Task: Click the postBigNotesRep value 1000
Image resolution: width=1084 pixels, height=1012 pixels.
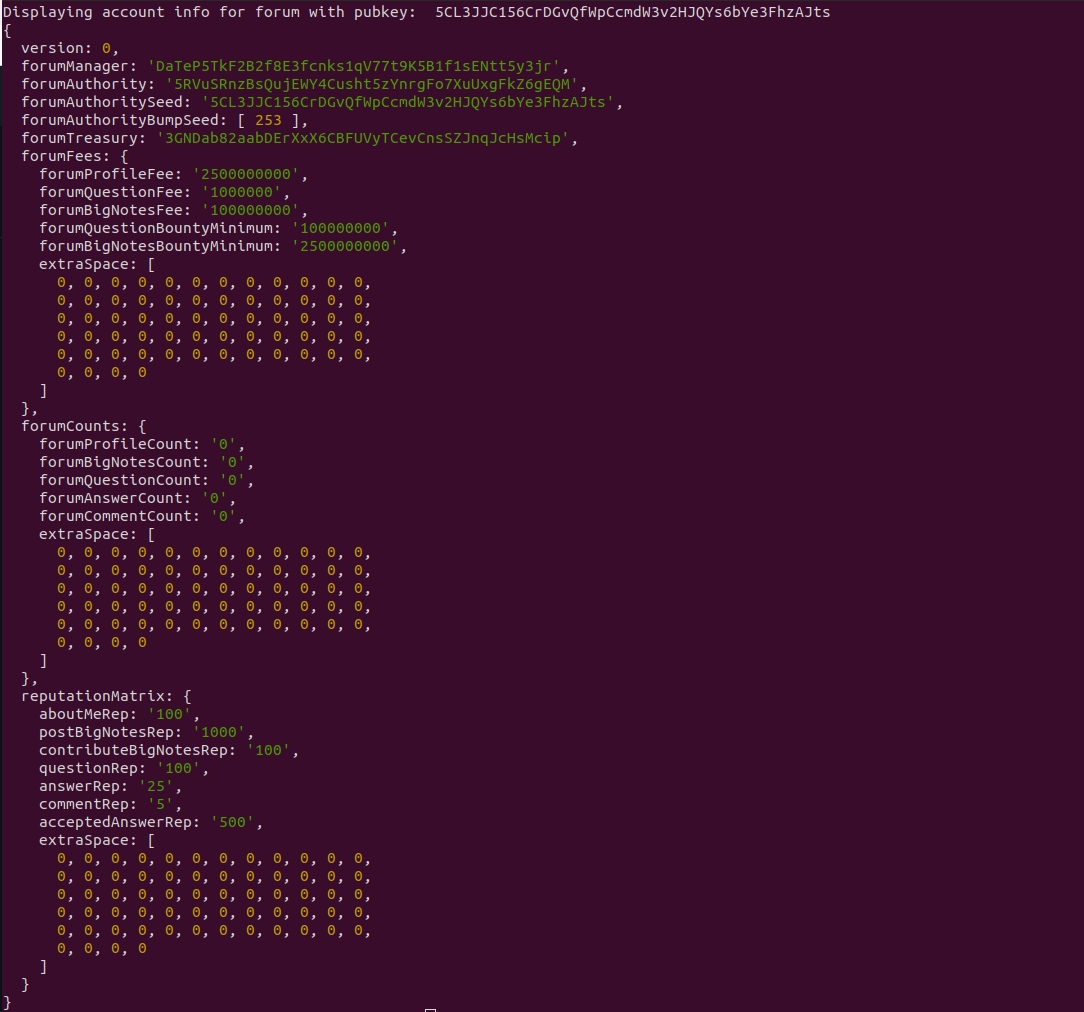Action: point(223,732)
